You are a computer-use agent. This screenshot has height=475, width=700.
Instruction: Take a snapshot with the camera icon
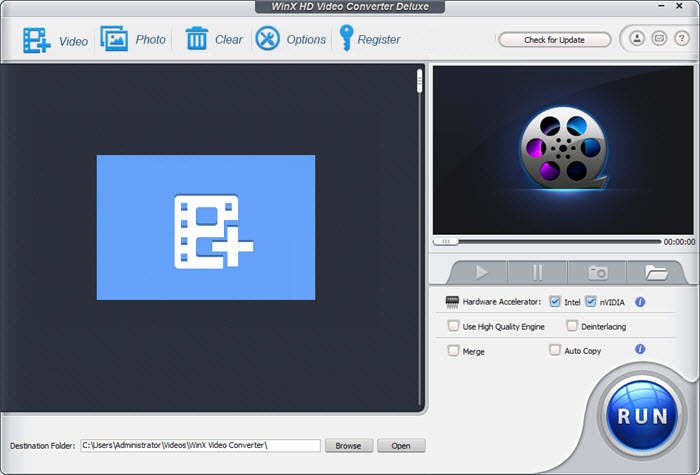(x=597, y=272)
